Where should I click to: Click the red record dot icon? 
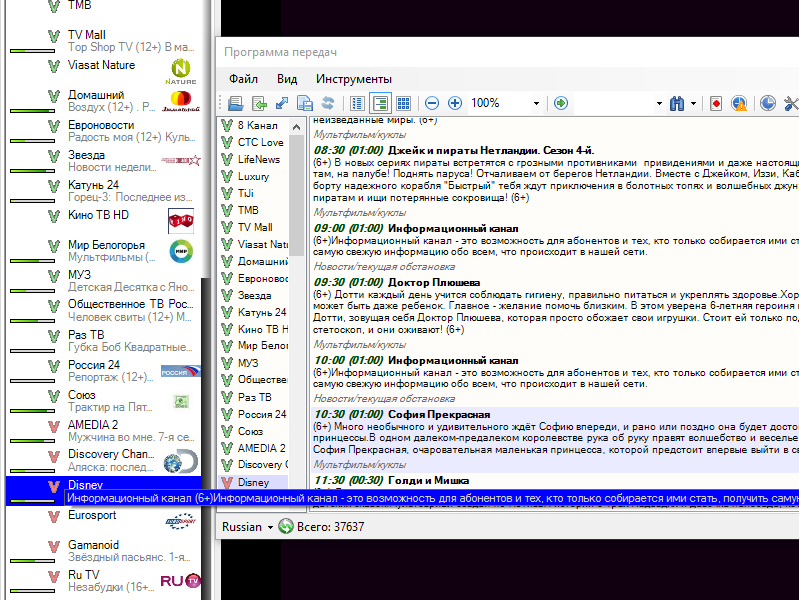pyautogui.click(x=716, y=103)
